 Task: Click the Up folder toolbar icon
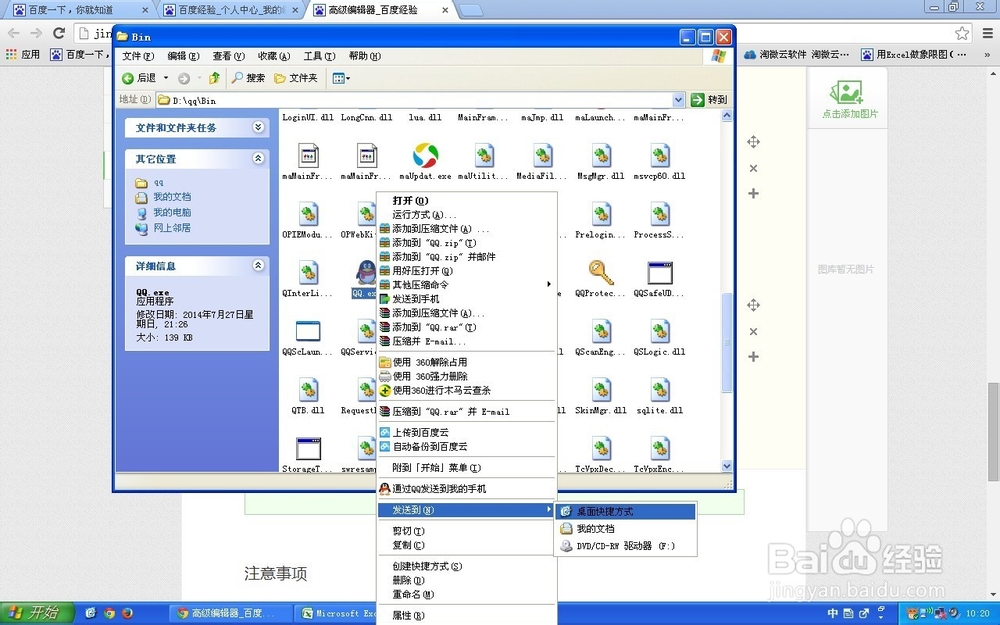214,78
